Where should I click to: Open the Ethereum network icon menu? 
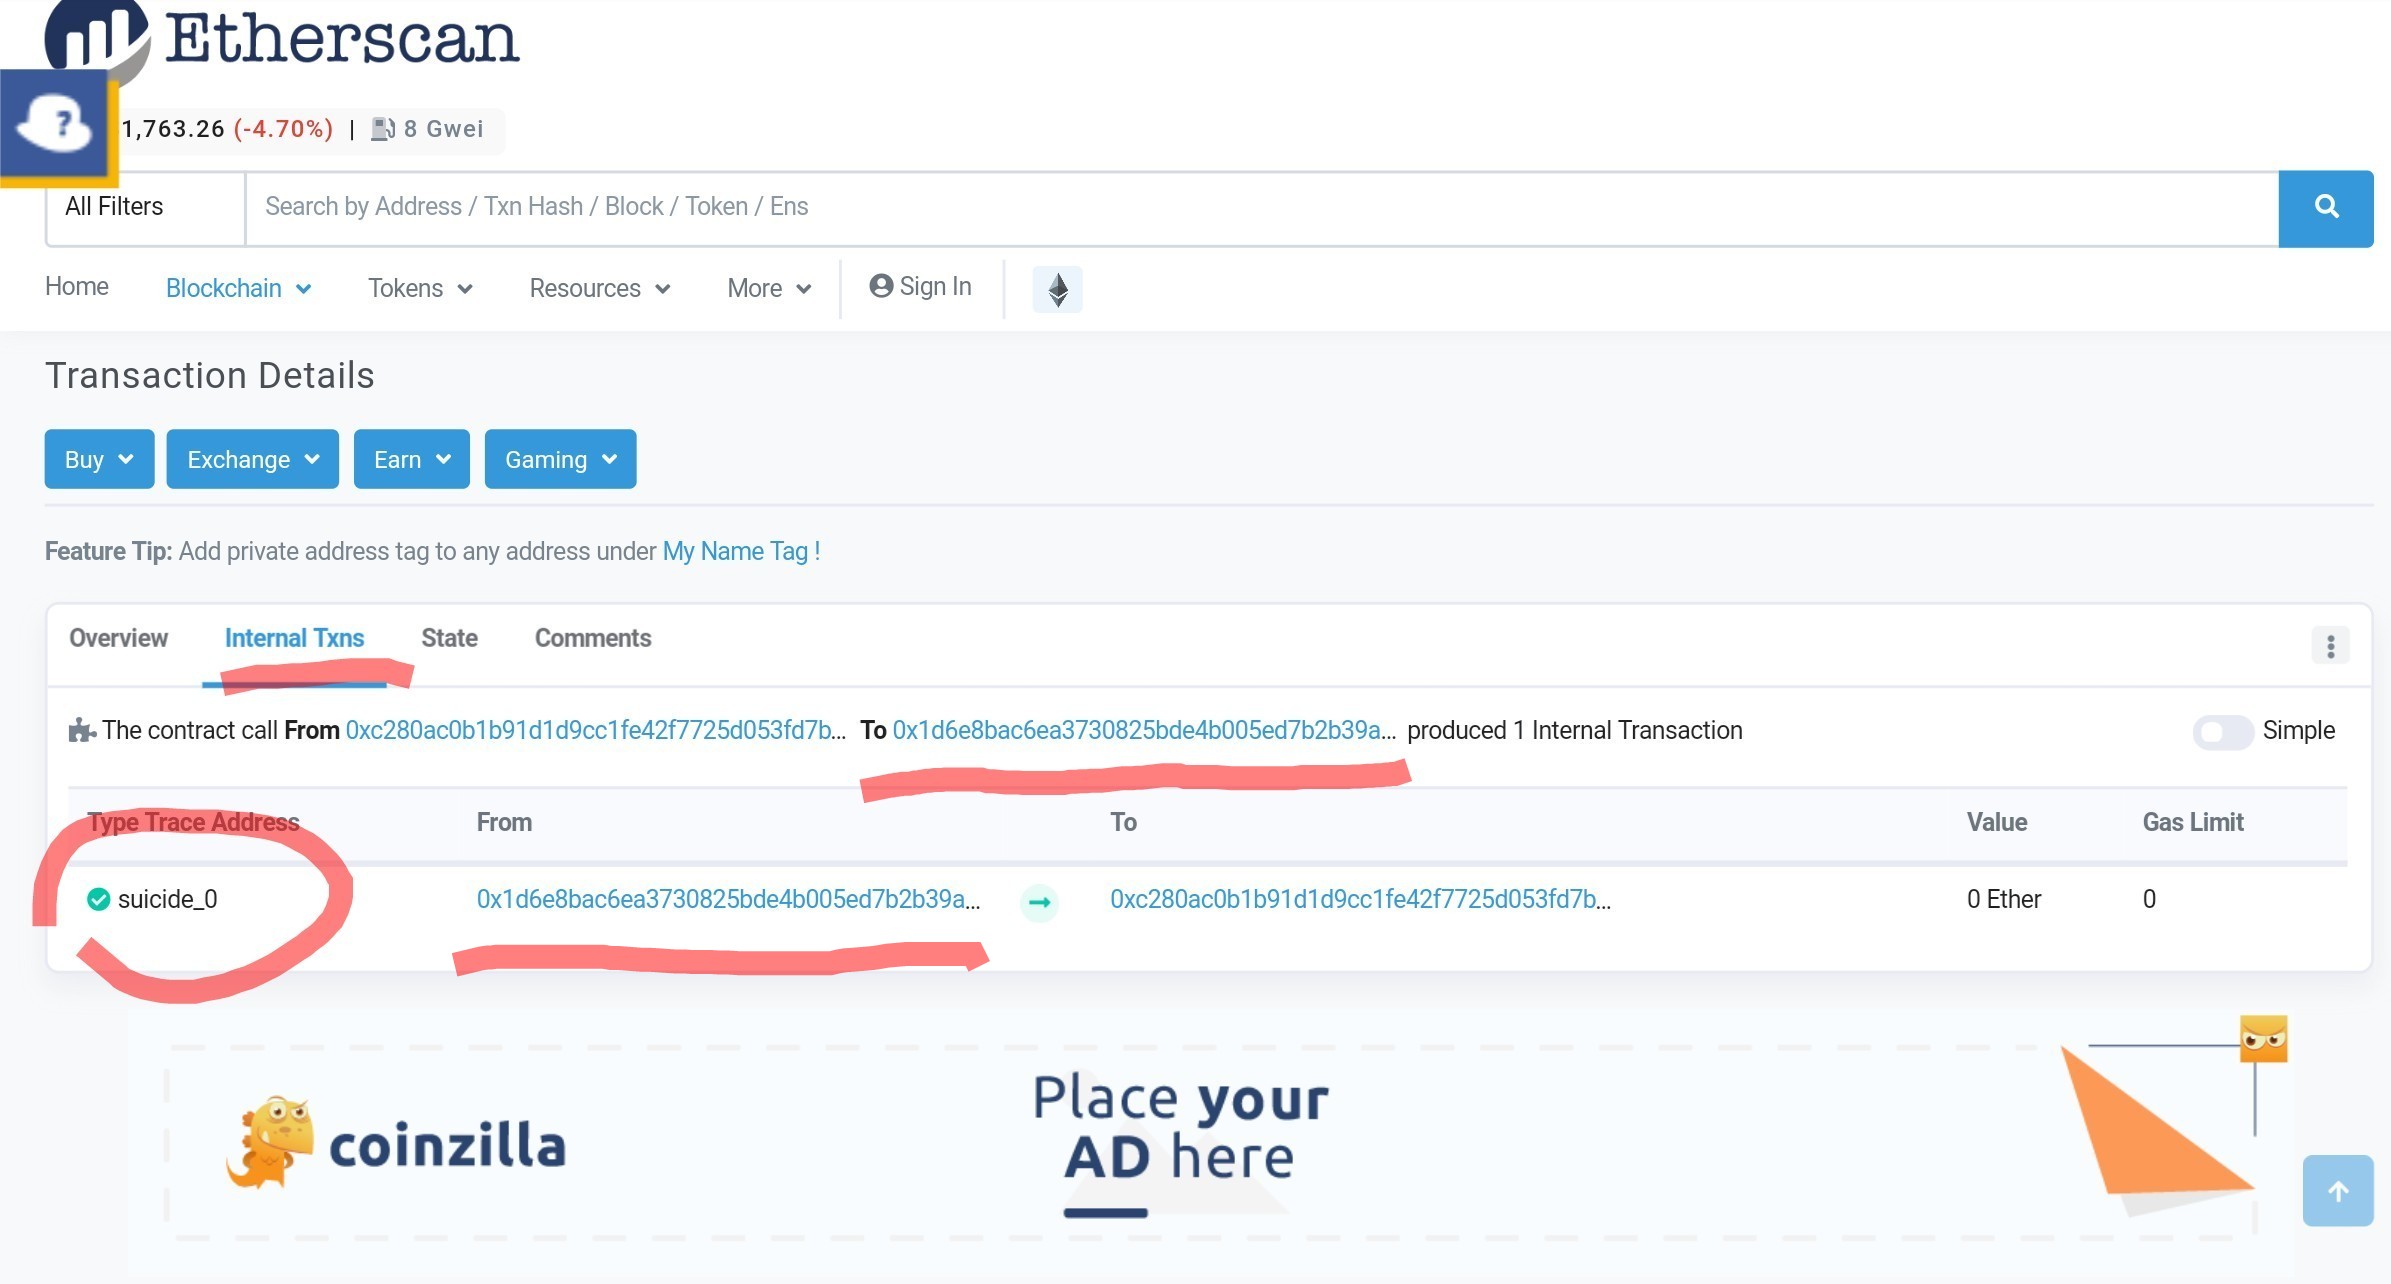(x=1057, y=289)
